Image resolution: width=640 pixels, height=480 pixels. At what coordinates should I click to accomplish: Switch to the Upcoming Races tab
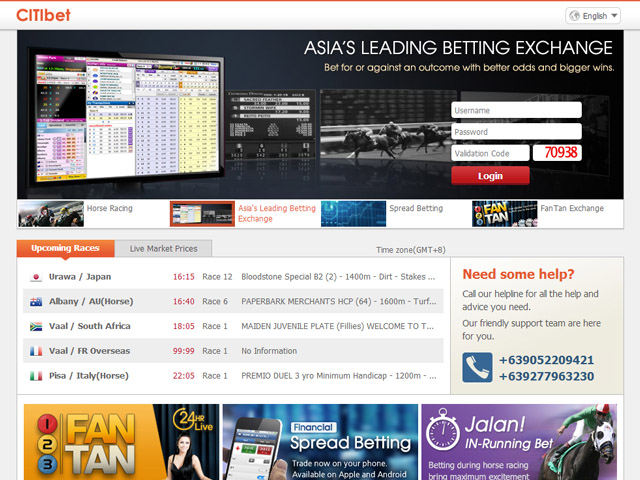[x=66, y=248]
